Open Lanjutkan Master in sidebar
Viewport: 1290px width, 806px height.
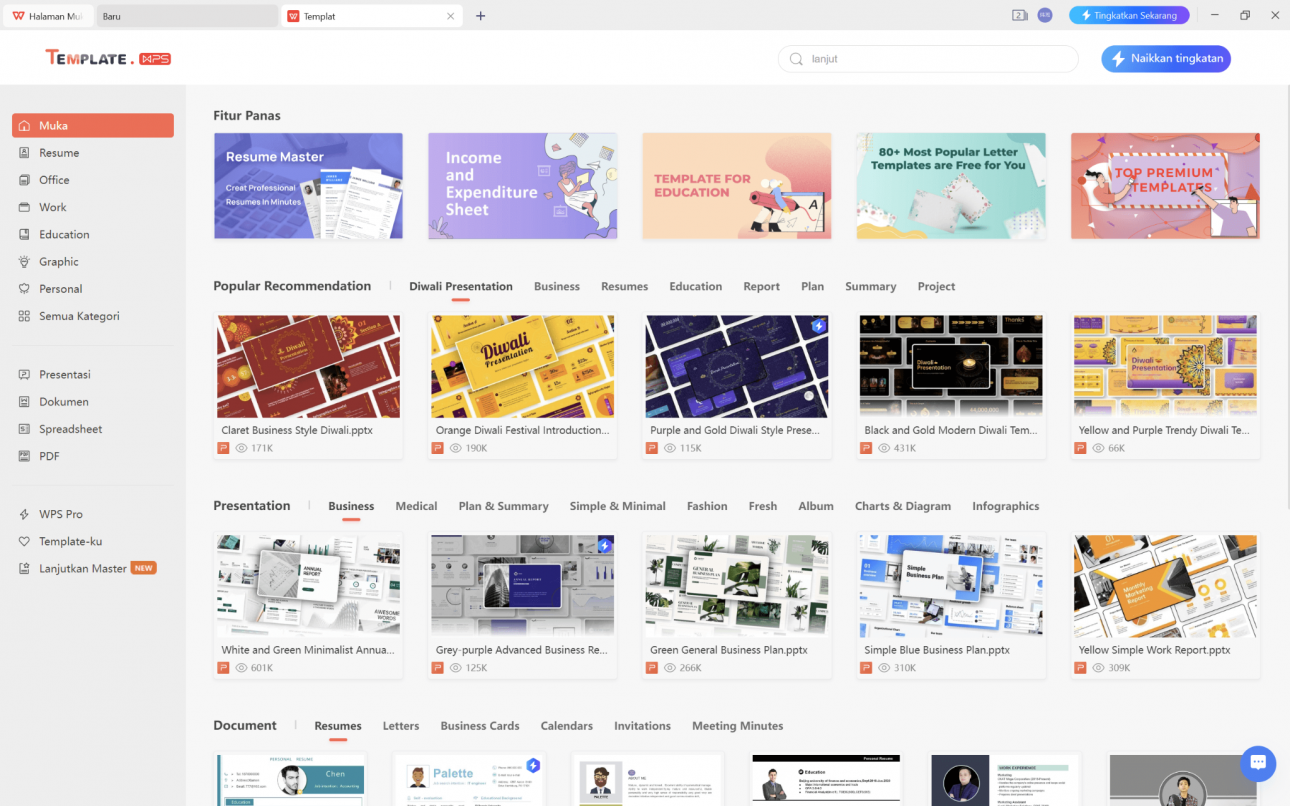click(x=83, y=568)
